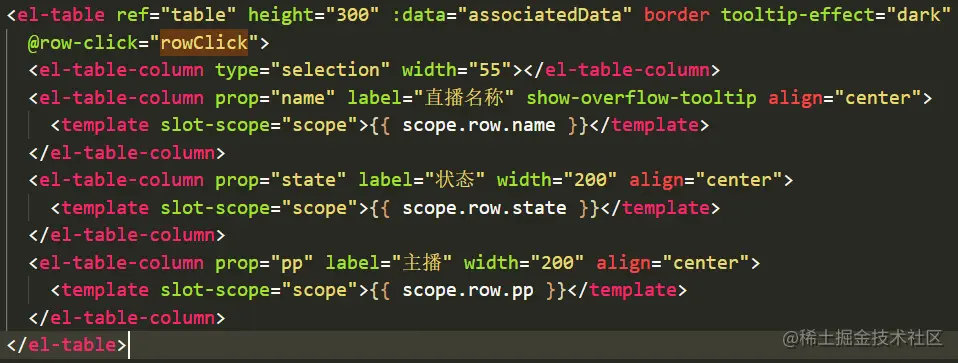Click the associatedData binding value
The image size is (958, 363).
[x=549, y=15]
